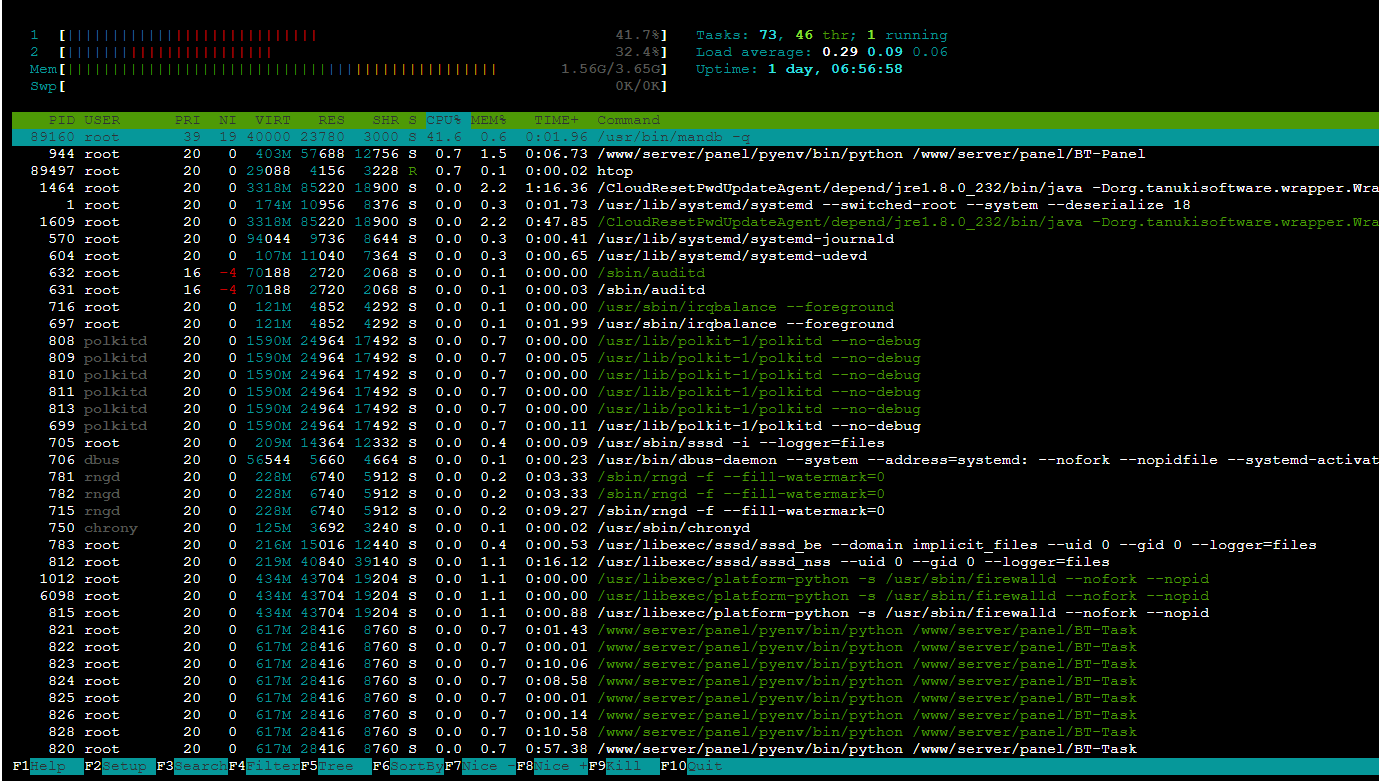Select PID 6098 firewalld thread row
This screenshot has width=1379, height=781.
coord(695,596)
